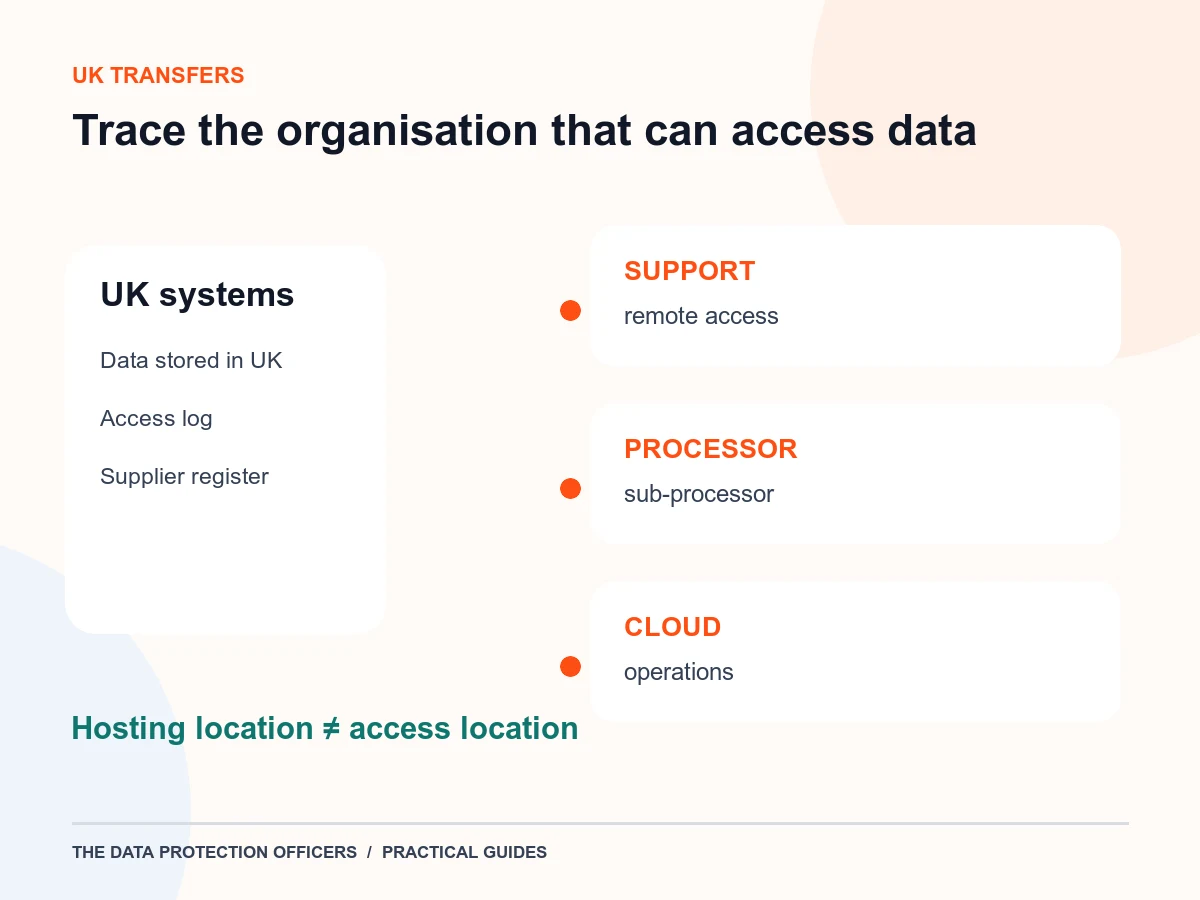This screenshot has width=1200, height=900.
Task: Click 'Hosting location ≠ access location' statement
Action: pos(325,728)
